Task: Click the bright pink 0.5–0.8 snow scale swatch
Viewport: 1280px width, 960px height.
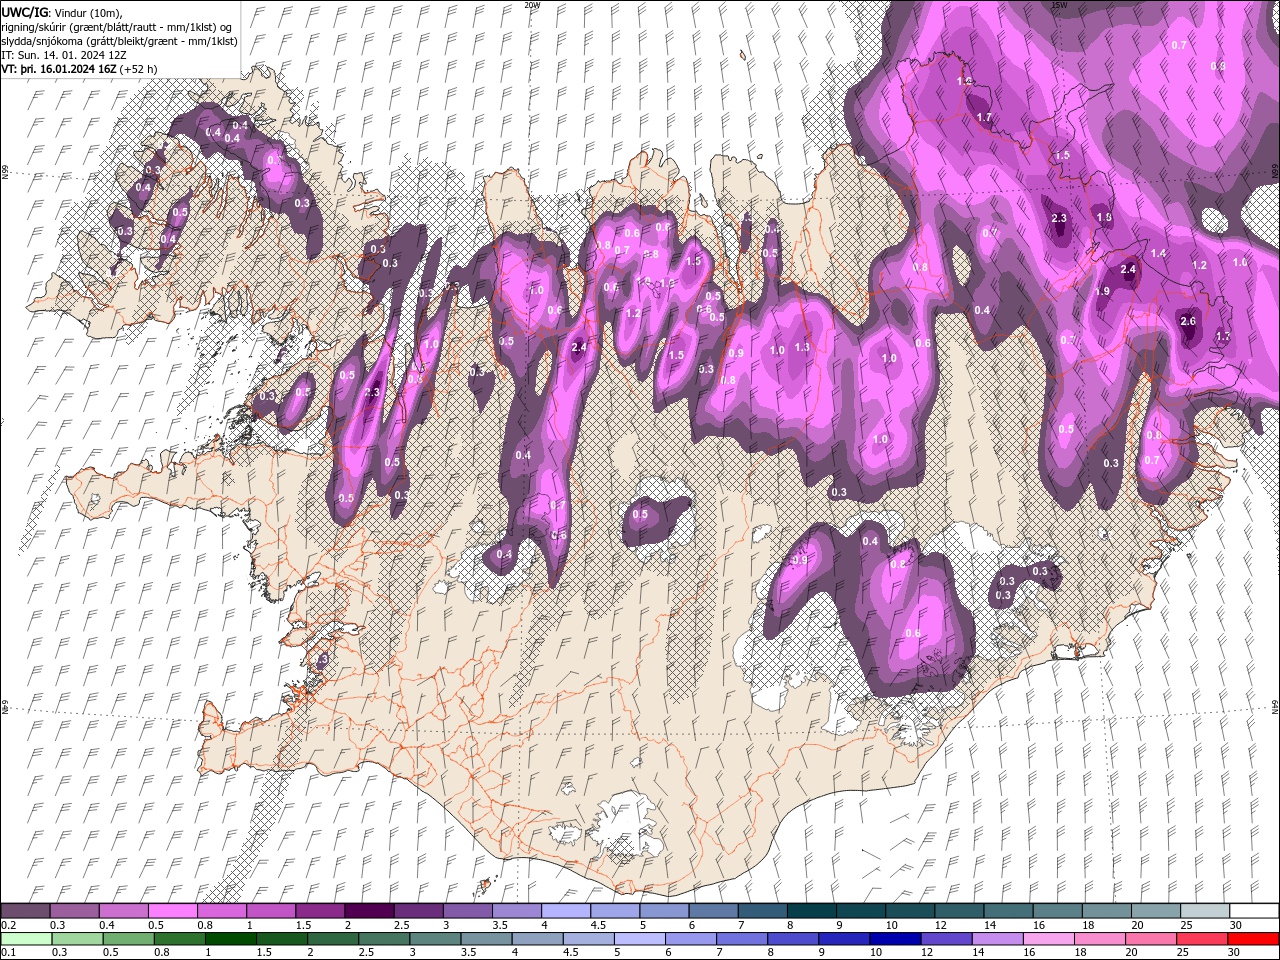Action: (172, 911)
